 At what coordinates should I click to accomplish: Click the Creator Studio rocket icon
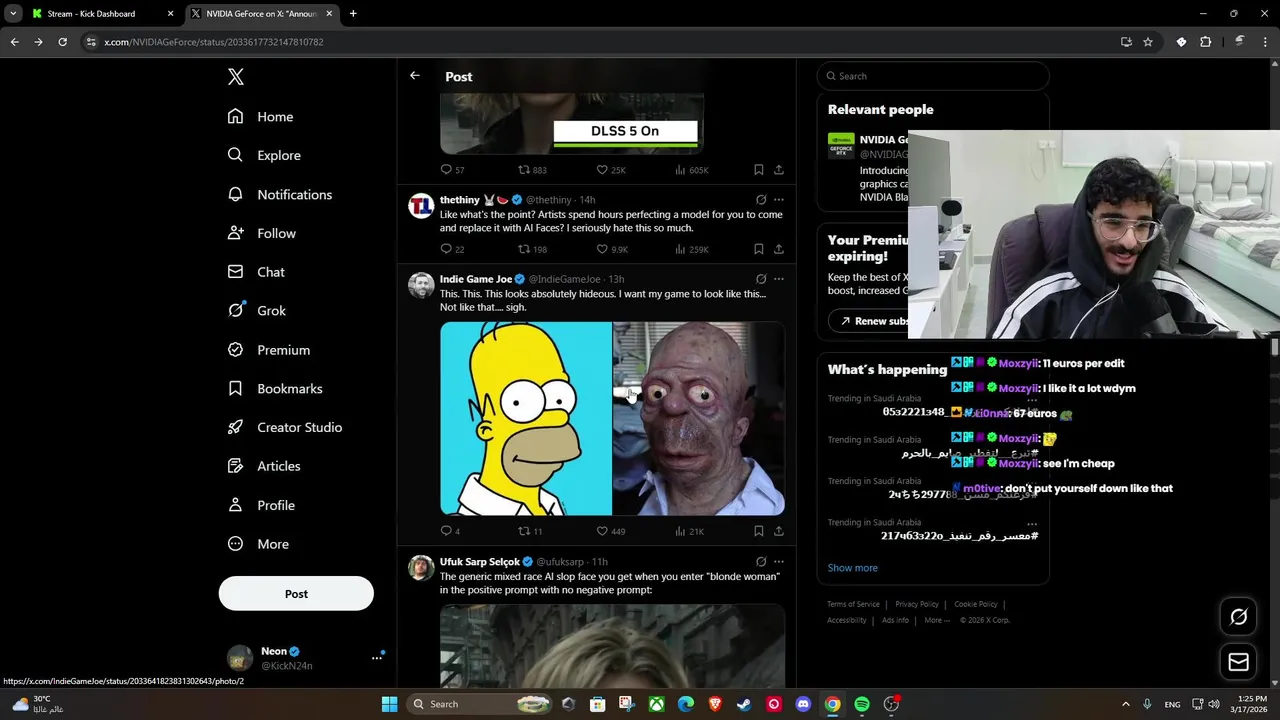pos(235,427)
